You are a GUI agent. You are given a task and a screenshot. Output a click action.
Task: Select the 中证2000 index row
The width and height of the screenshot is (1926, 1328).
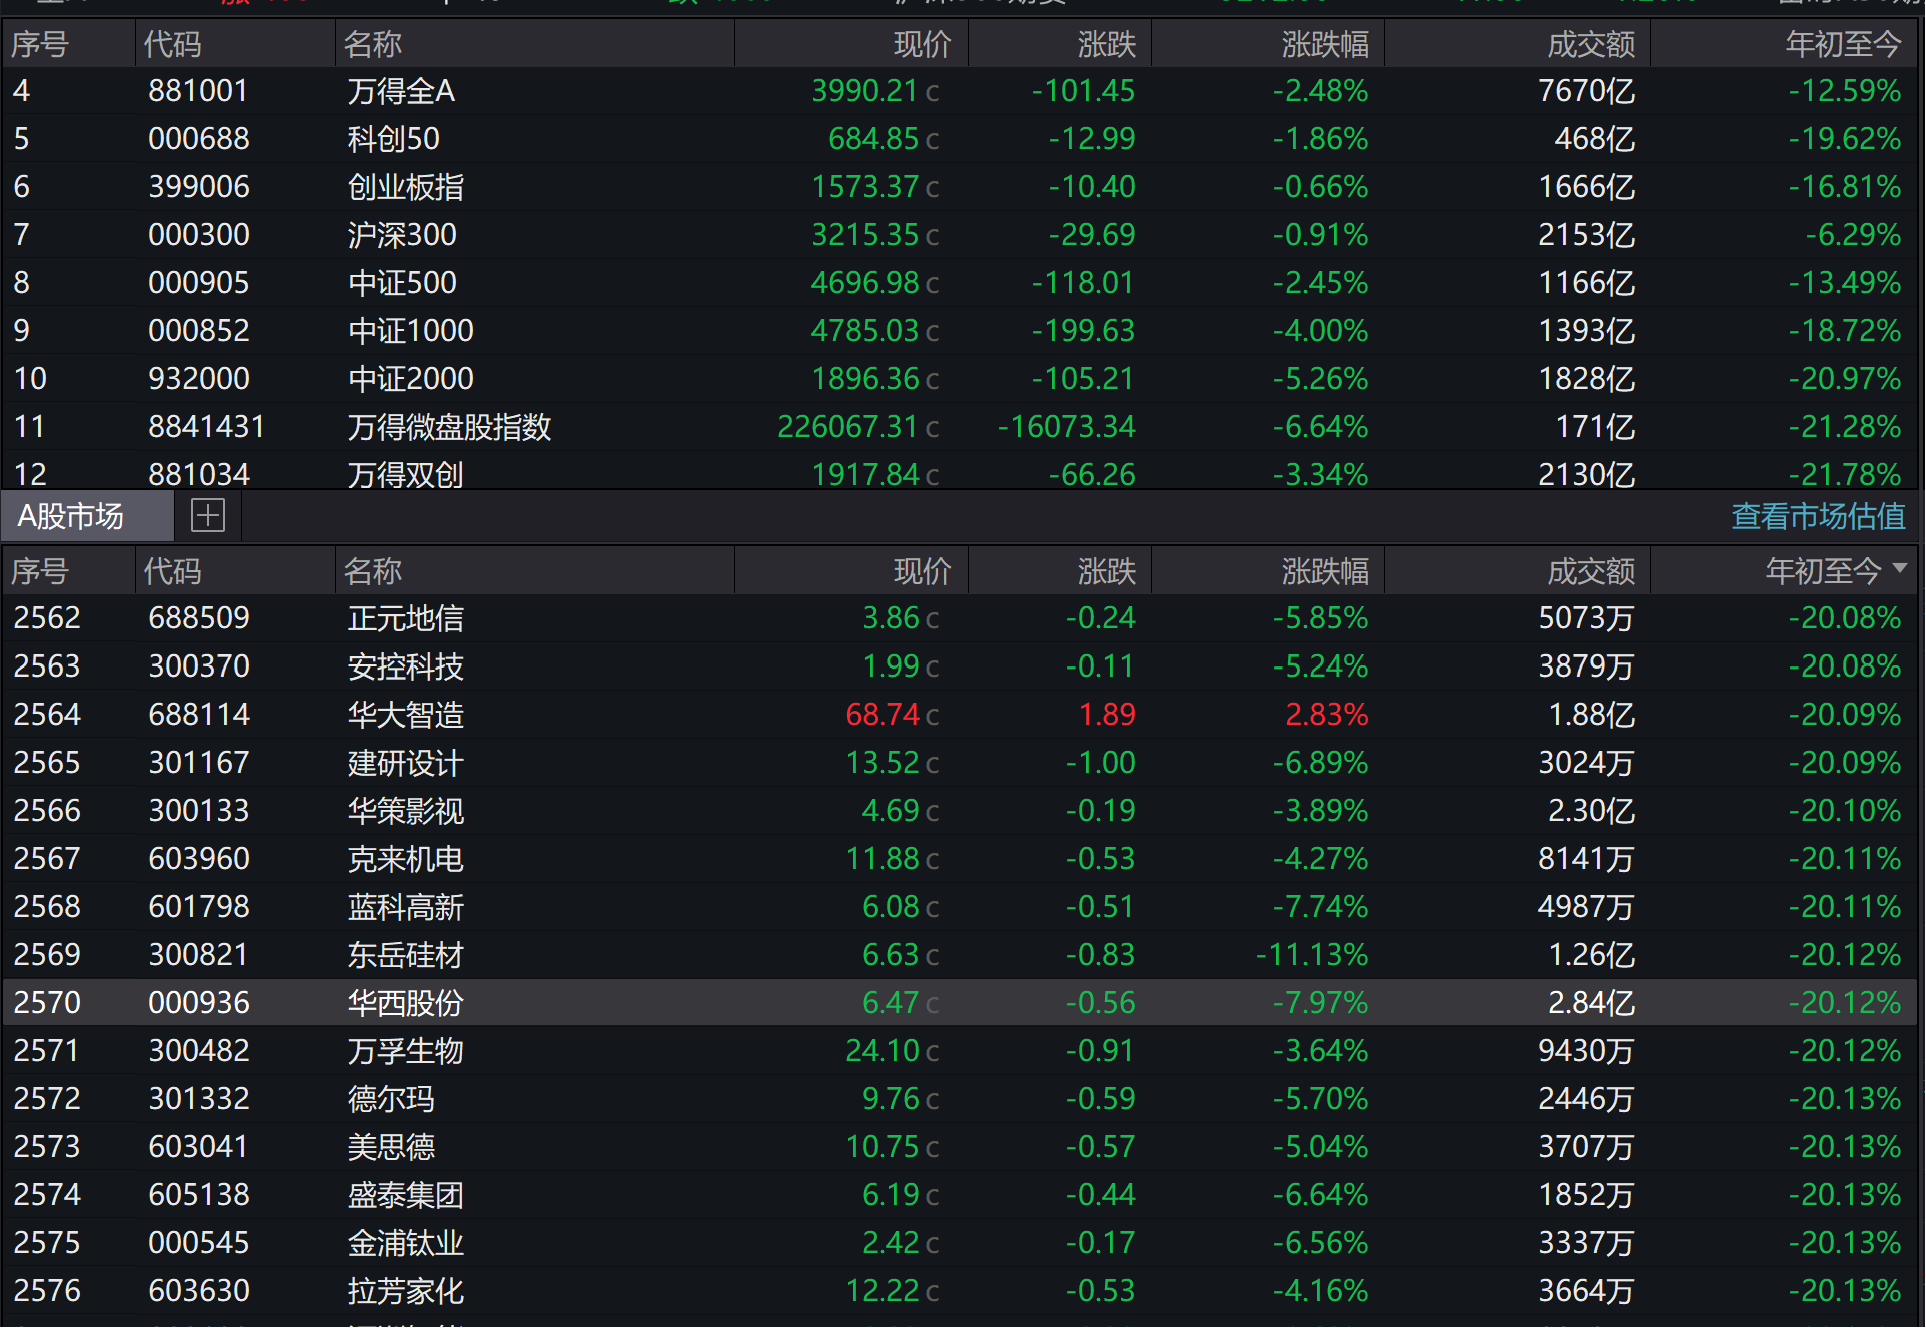point(410,379)
